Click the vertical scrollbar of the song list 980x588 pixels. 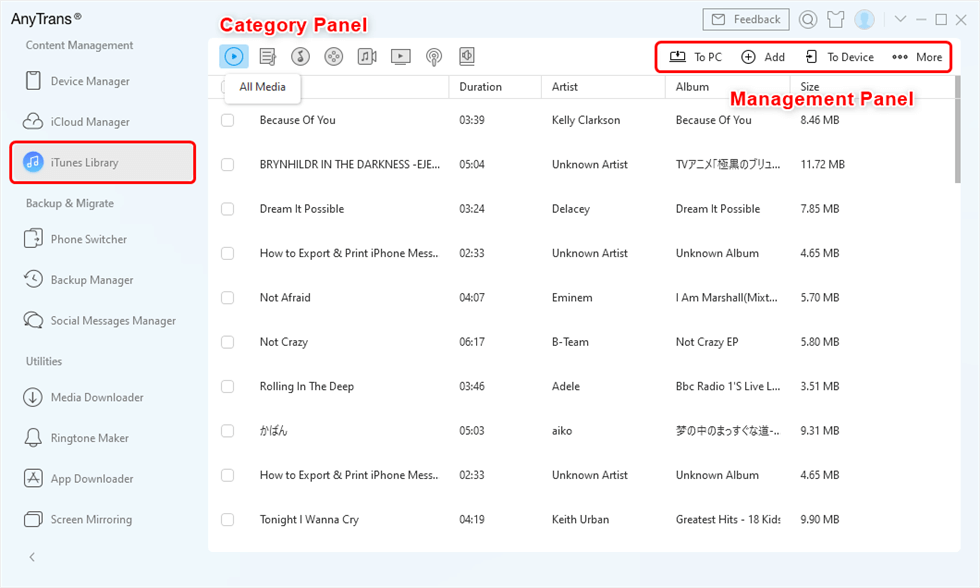(958, 130)
